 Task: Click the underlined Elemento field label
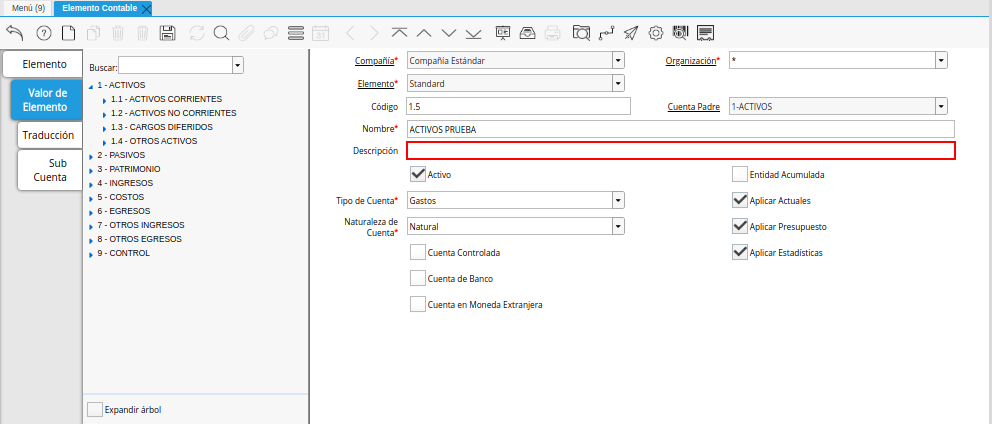(x=376, y=83)
